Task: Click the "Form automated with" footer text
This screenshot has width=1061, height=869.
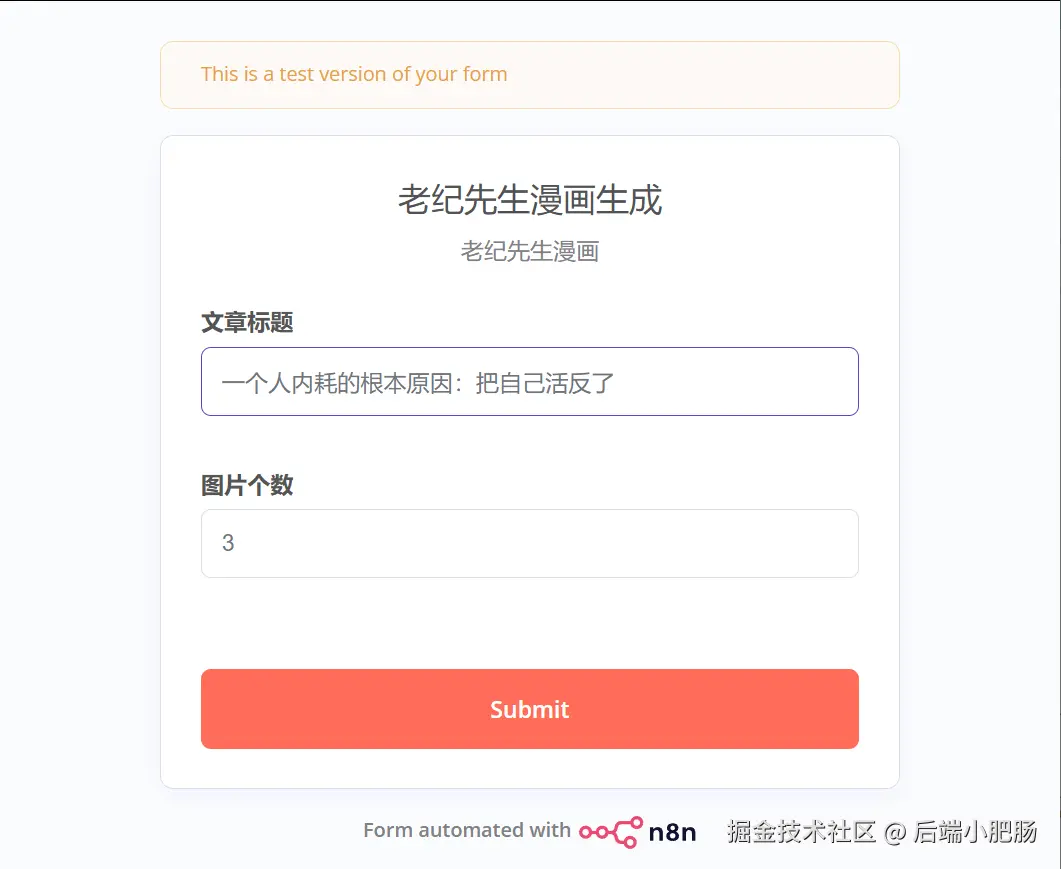Action: pos(466,830)
